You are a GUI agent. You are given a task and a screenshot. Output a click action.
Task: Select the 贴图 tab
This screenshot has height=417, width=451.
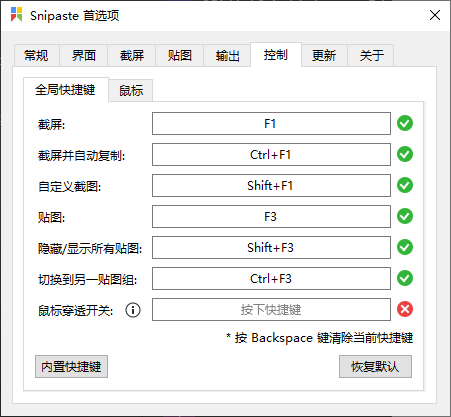pyautogui.click(x=180, y=55)
